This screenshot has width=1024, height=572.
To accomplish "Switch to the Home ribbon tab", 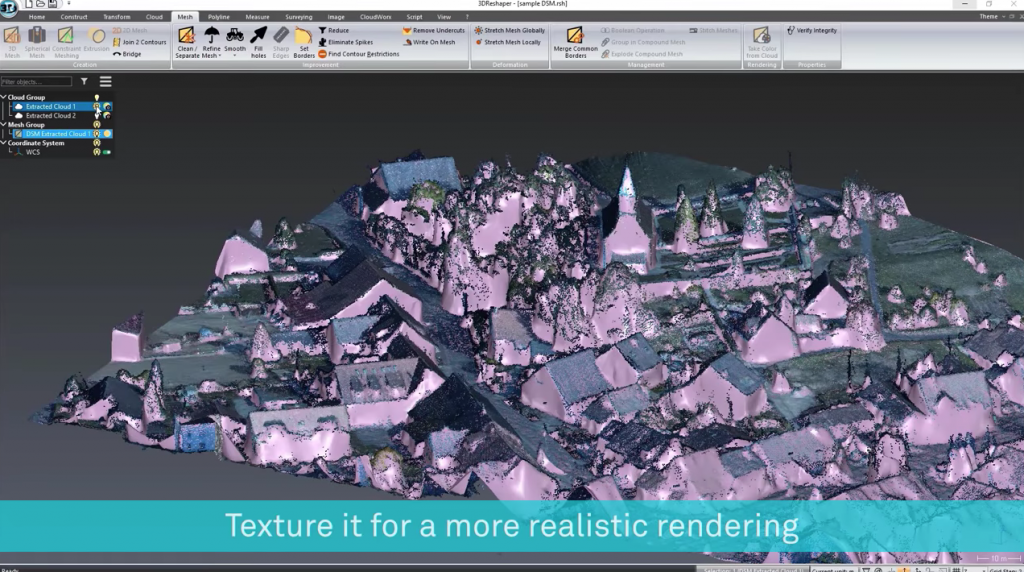I will pos(37,17).
